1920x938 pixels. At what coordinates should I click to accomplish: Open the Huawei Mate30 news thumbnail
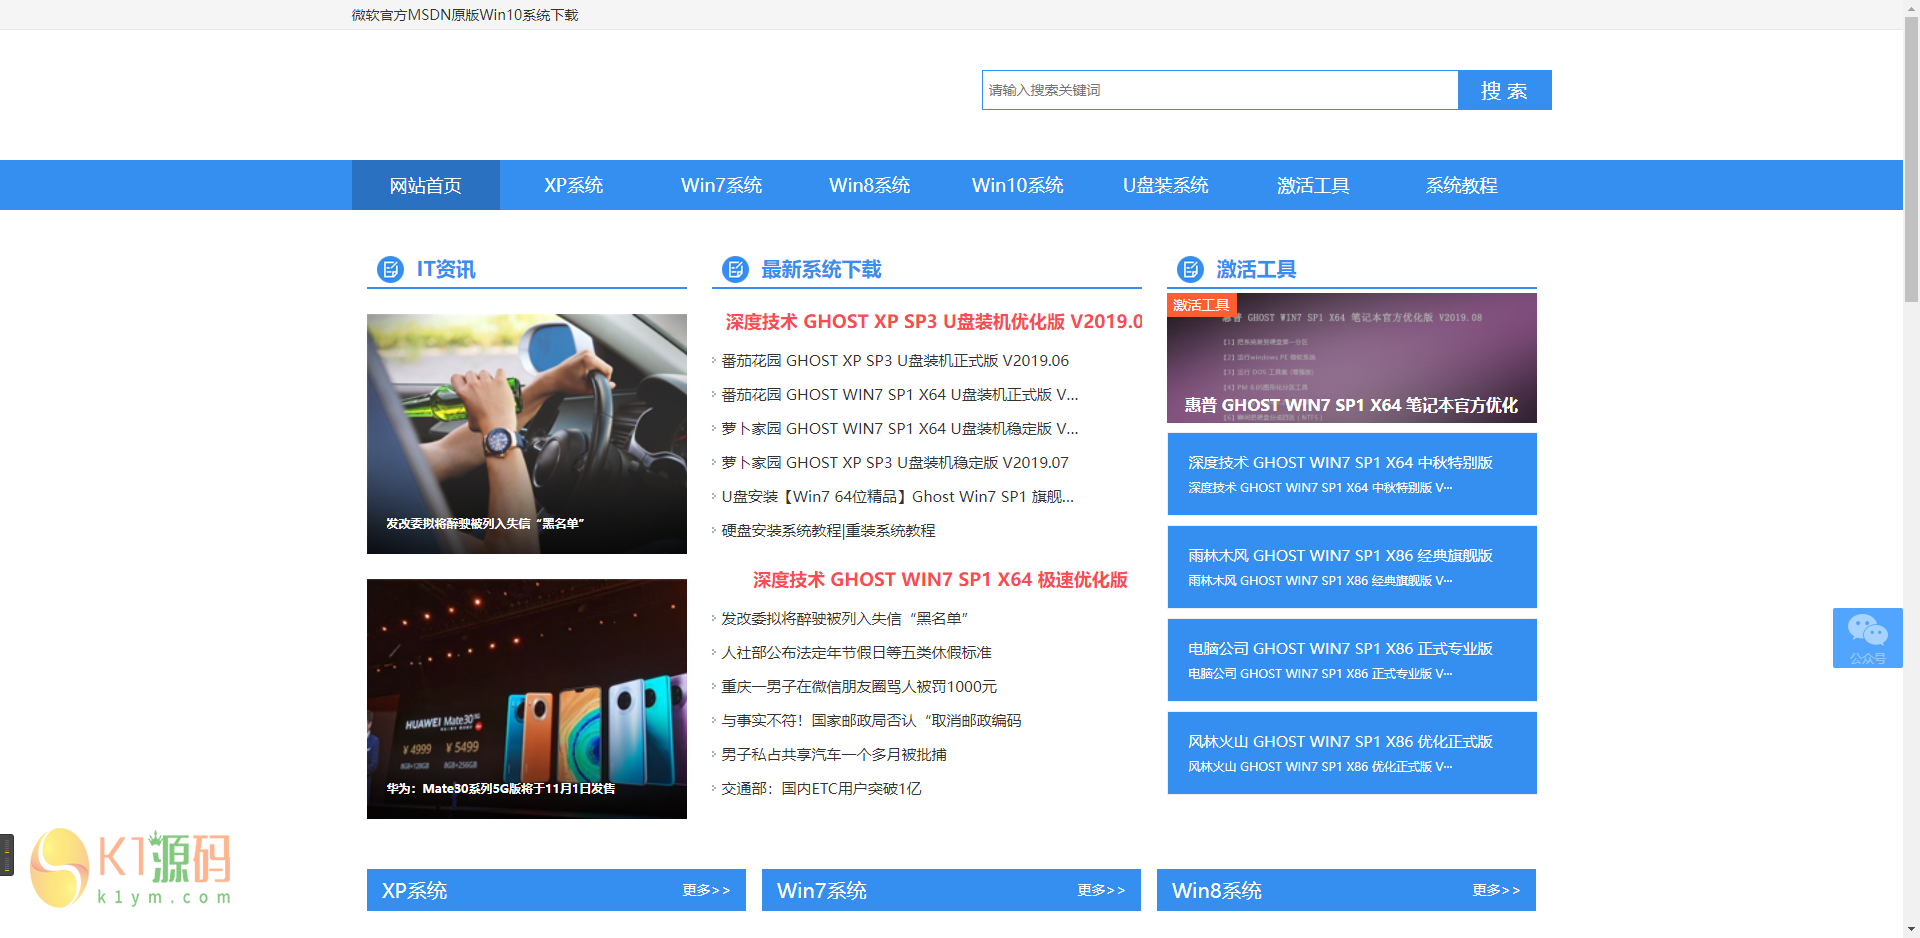pos(526,698)
